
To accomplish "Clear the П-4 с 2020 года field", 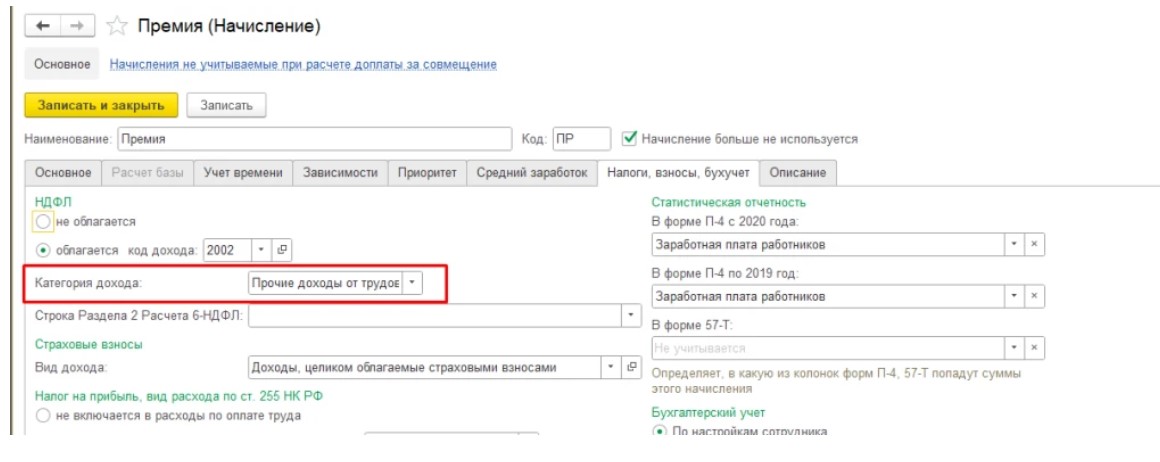I will (x=1035, y=244).
